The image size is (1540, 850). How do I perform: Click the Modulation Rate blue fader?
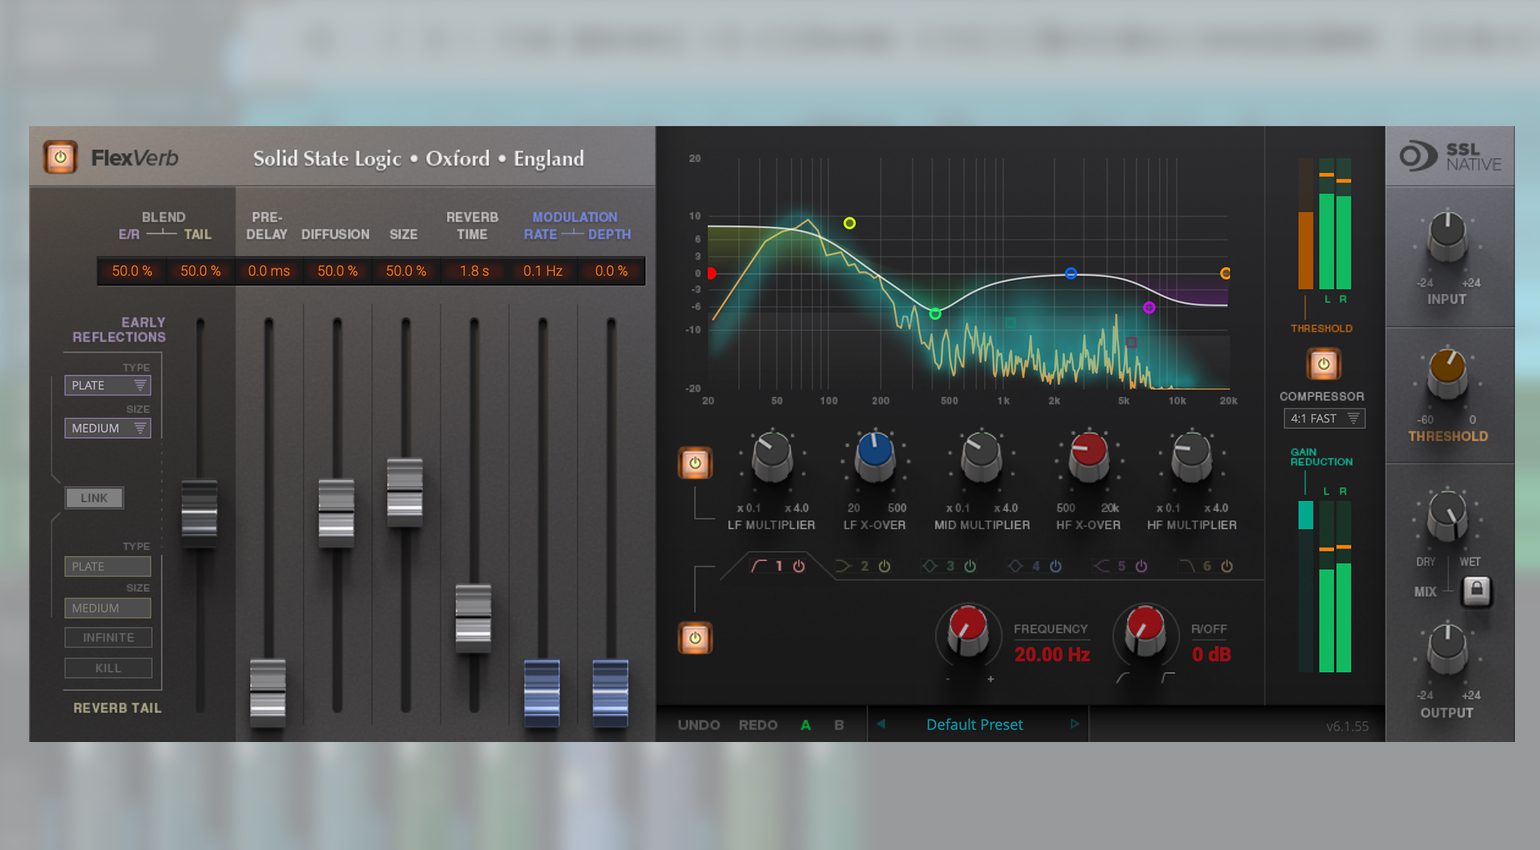click(542, 692)
